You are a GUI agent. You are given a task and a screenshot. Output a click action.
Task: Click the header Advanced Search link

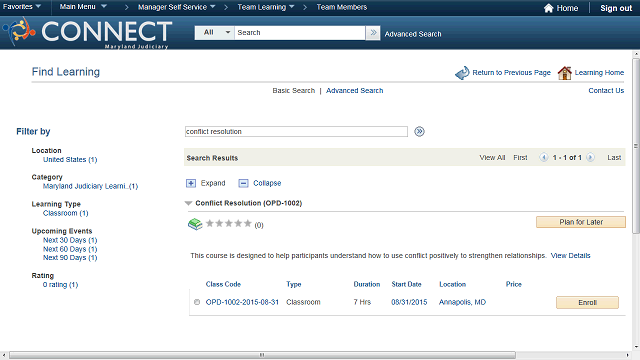(x=413, y=34)
